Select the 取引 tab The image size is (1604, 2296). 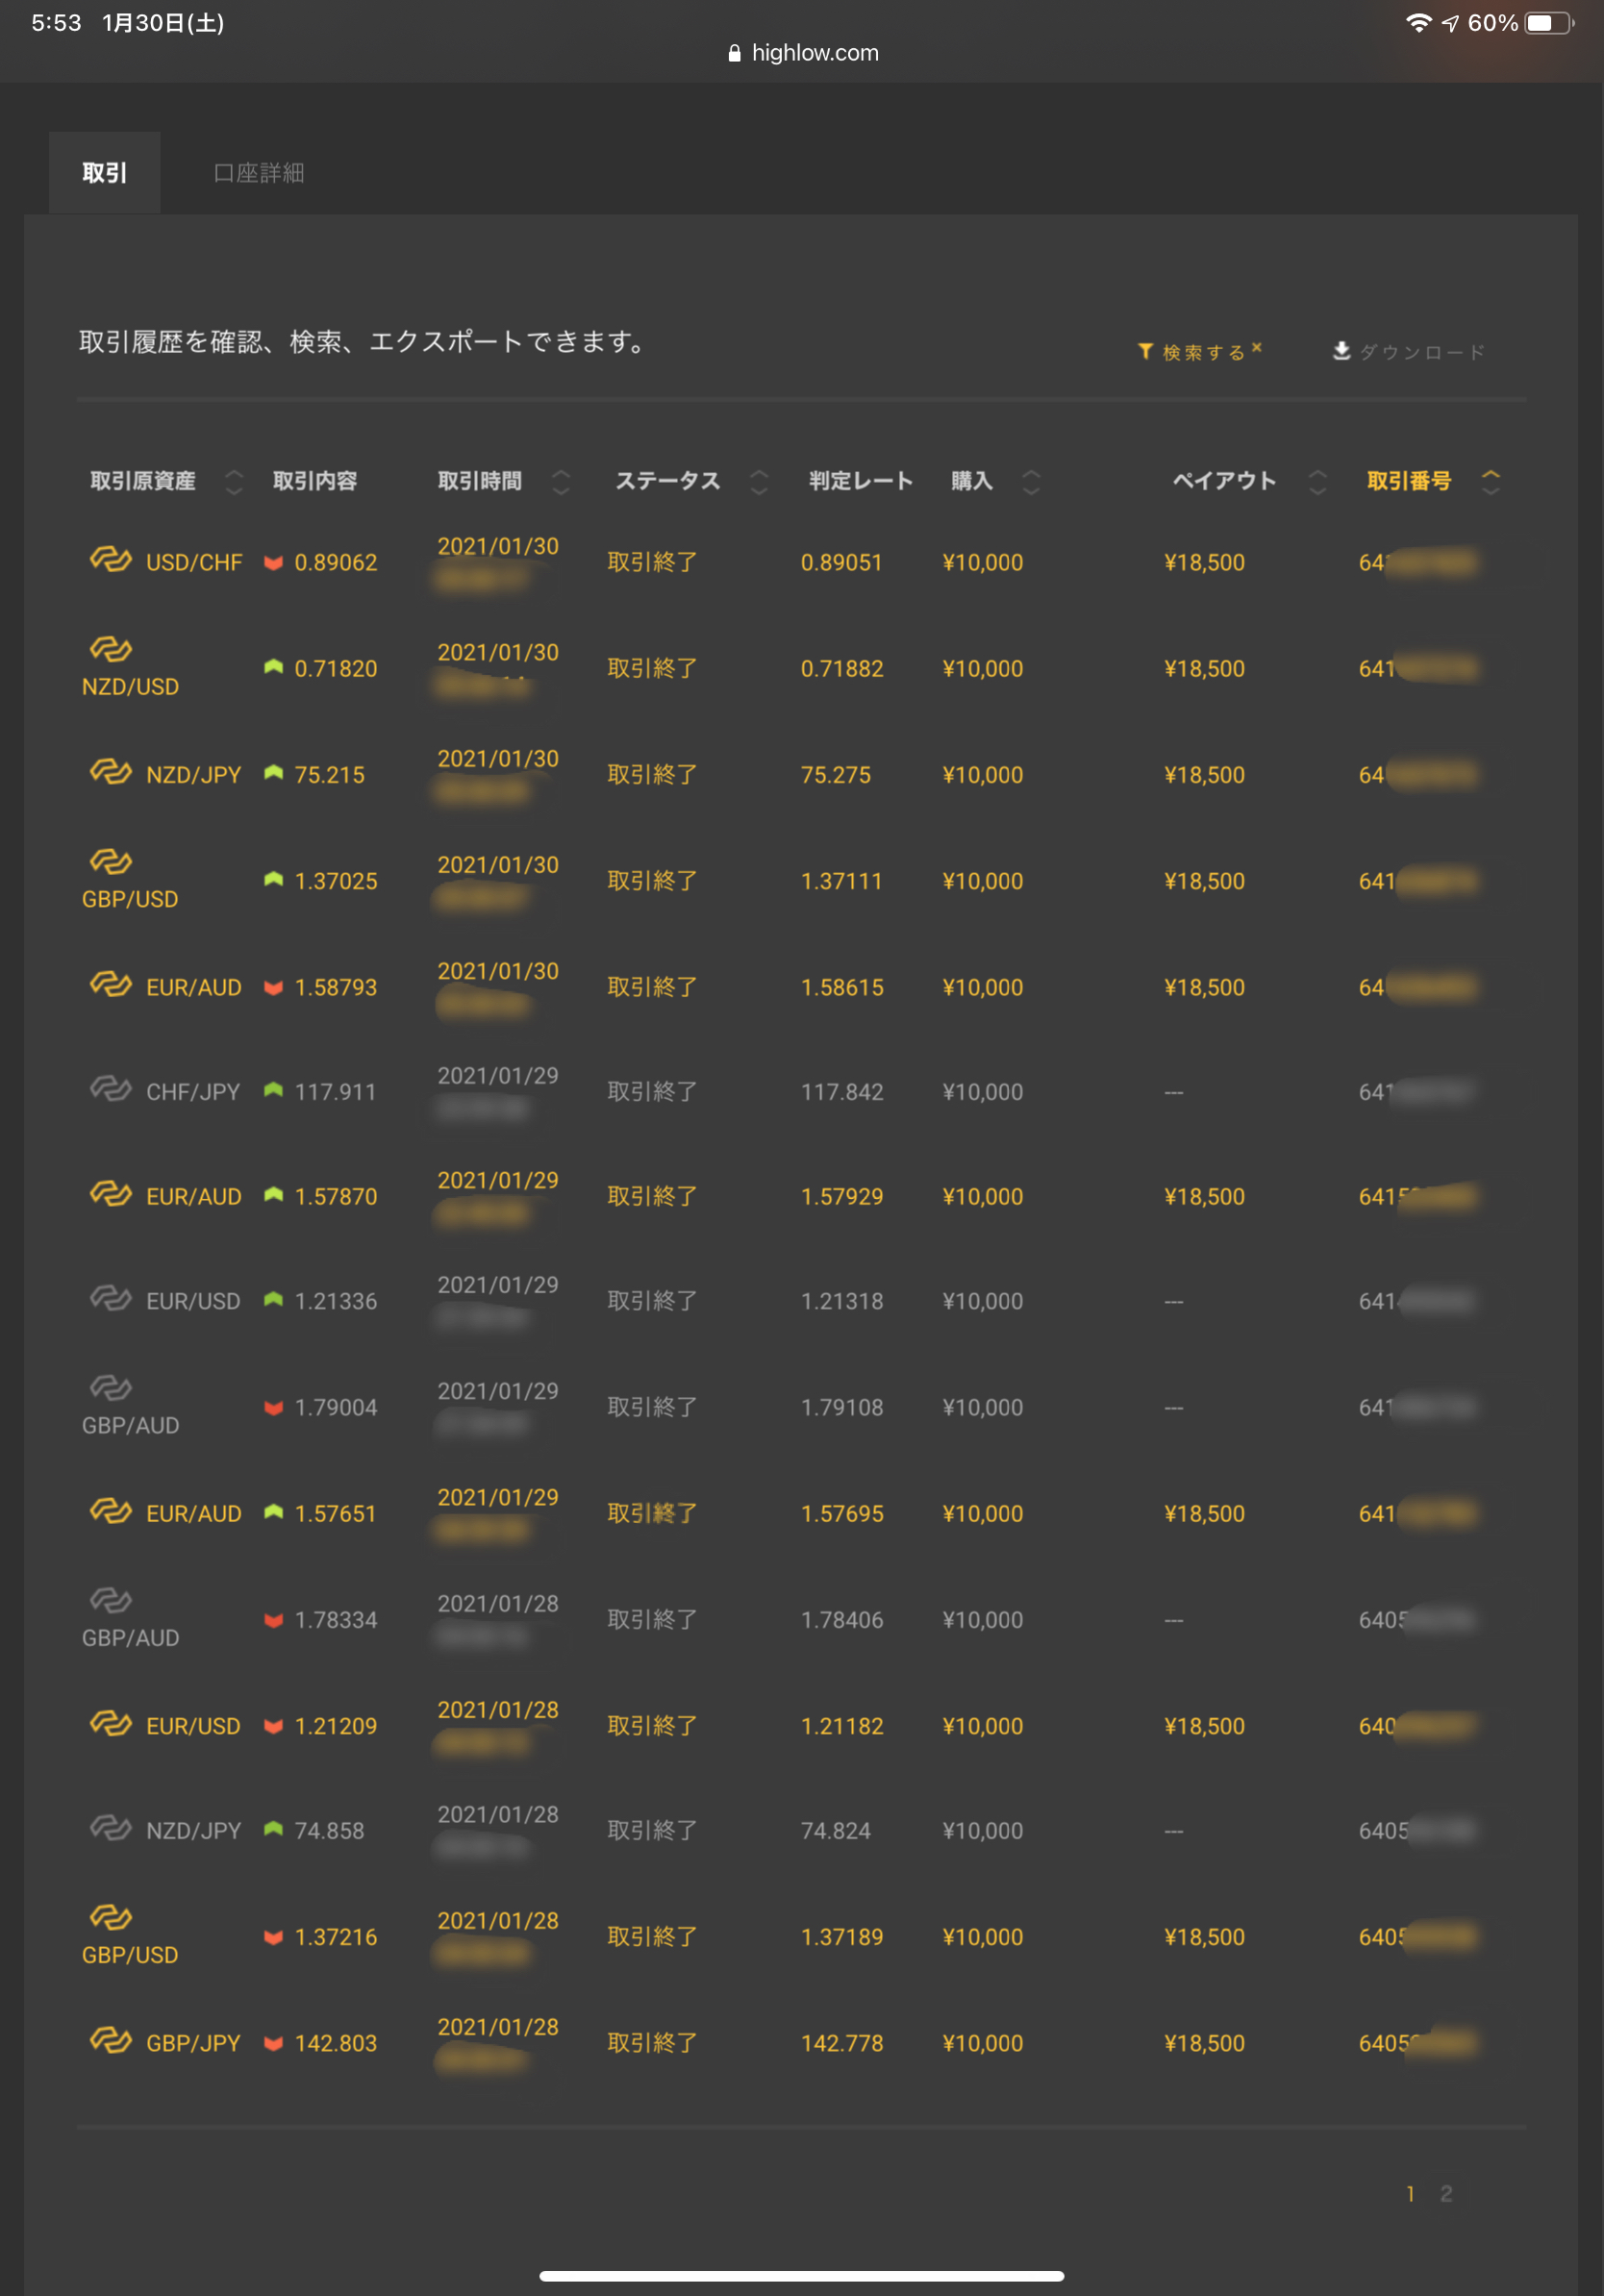click(x=104, y=173)
